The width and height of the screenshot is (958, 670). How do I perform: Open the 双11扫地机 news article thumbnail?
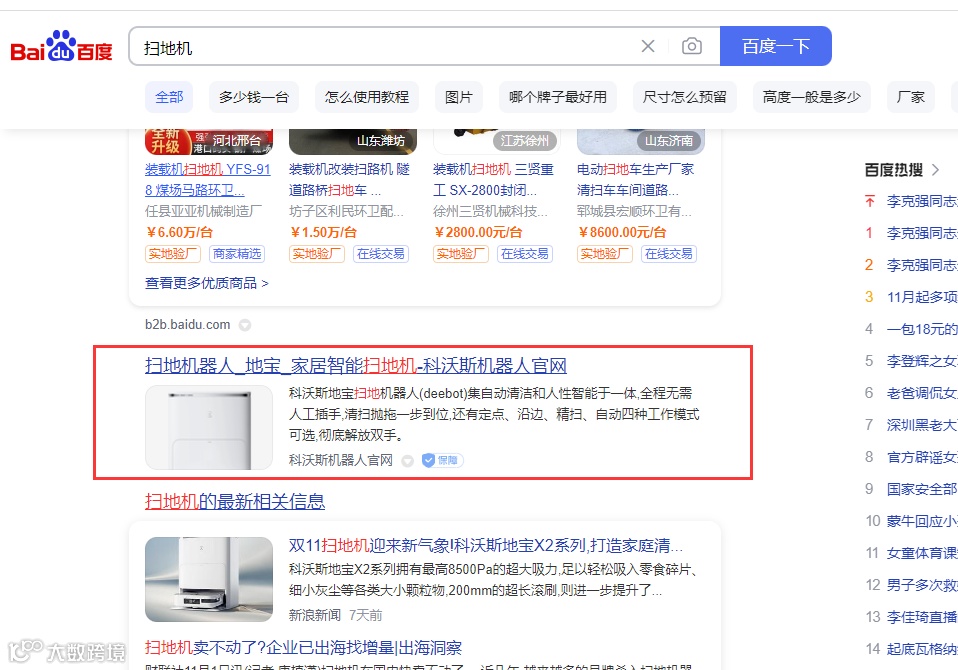(x=209, y=579)
